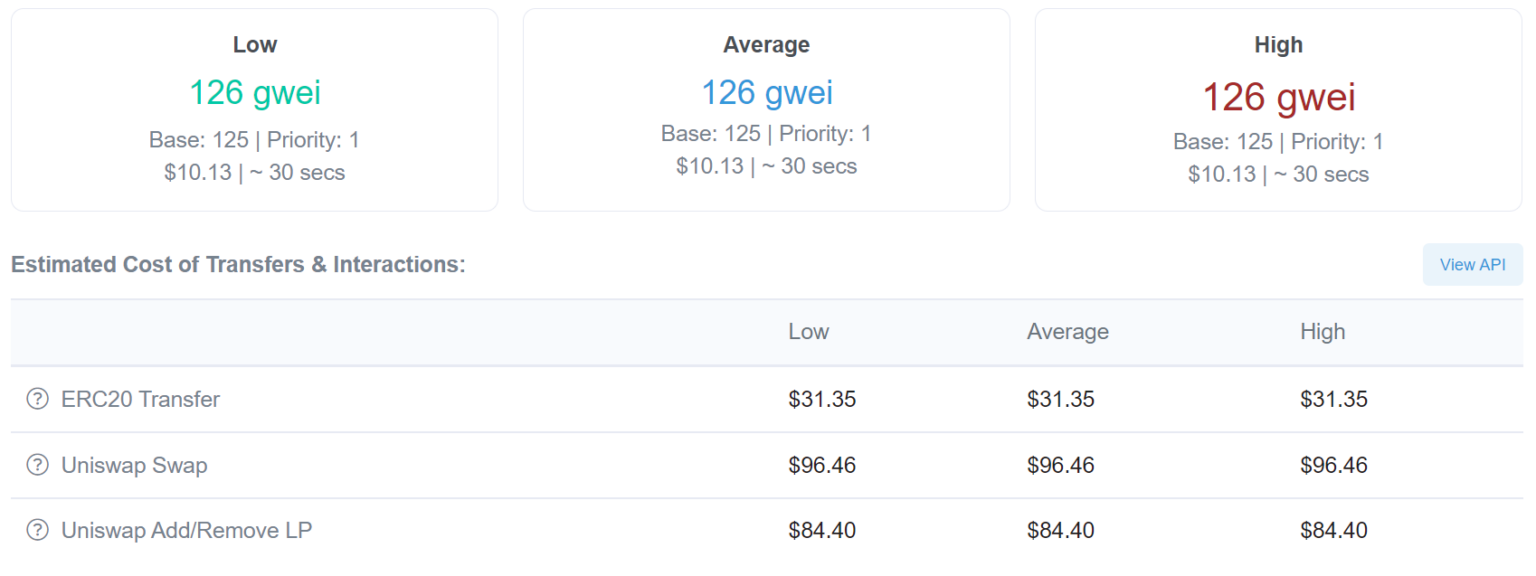Click the Low ERC20 Transfer cost $31.35
Screen dimensions: 1536x576
[x=822, y=399]
